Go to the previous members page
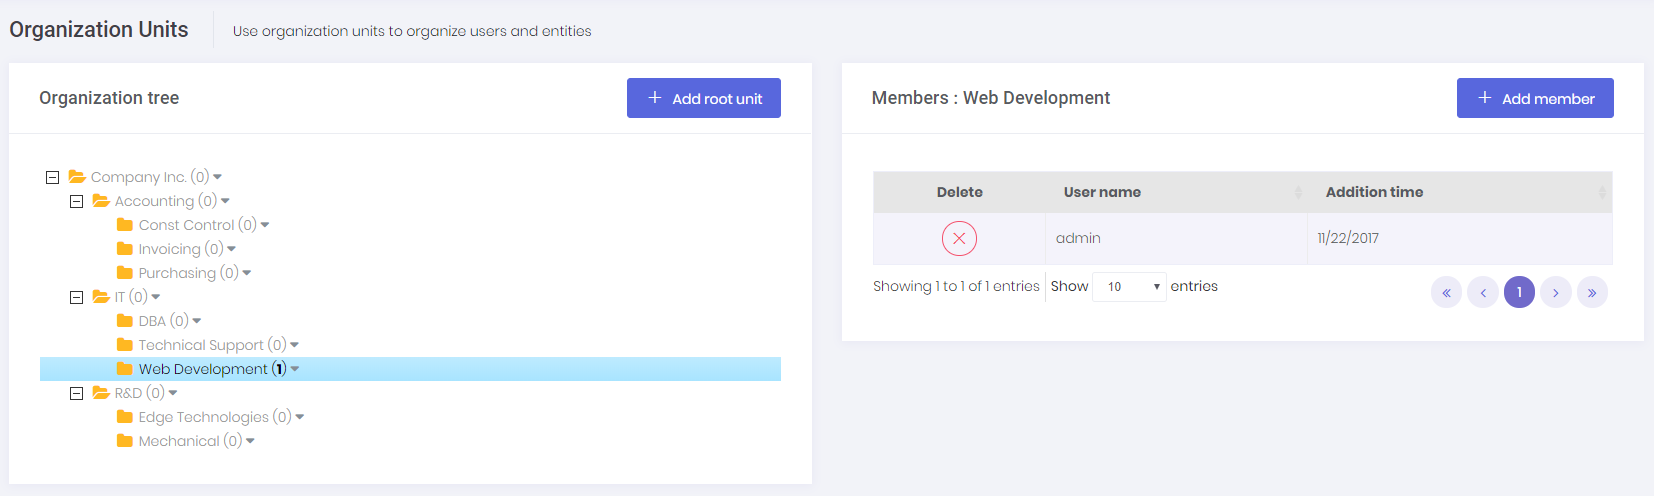Screen dimensions: 1654x496 pyautogui.click(x=1483, y=292)
